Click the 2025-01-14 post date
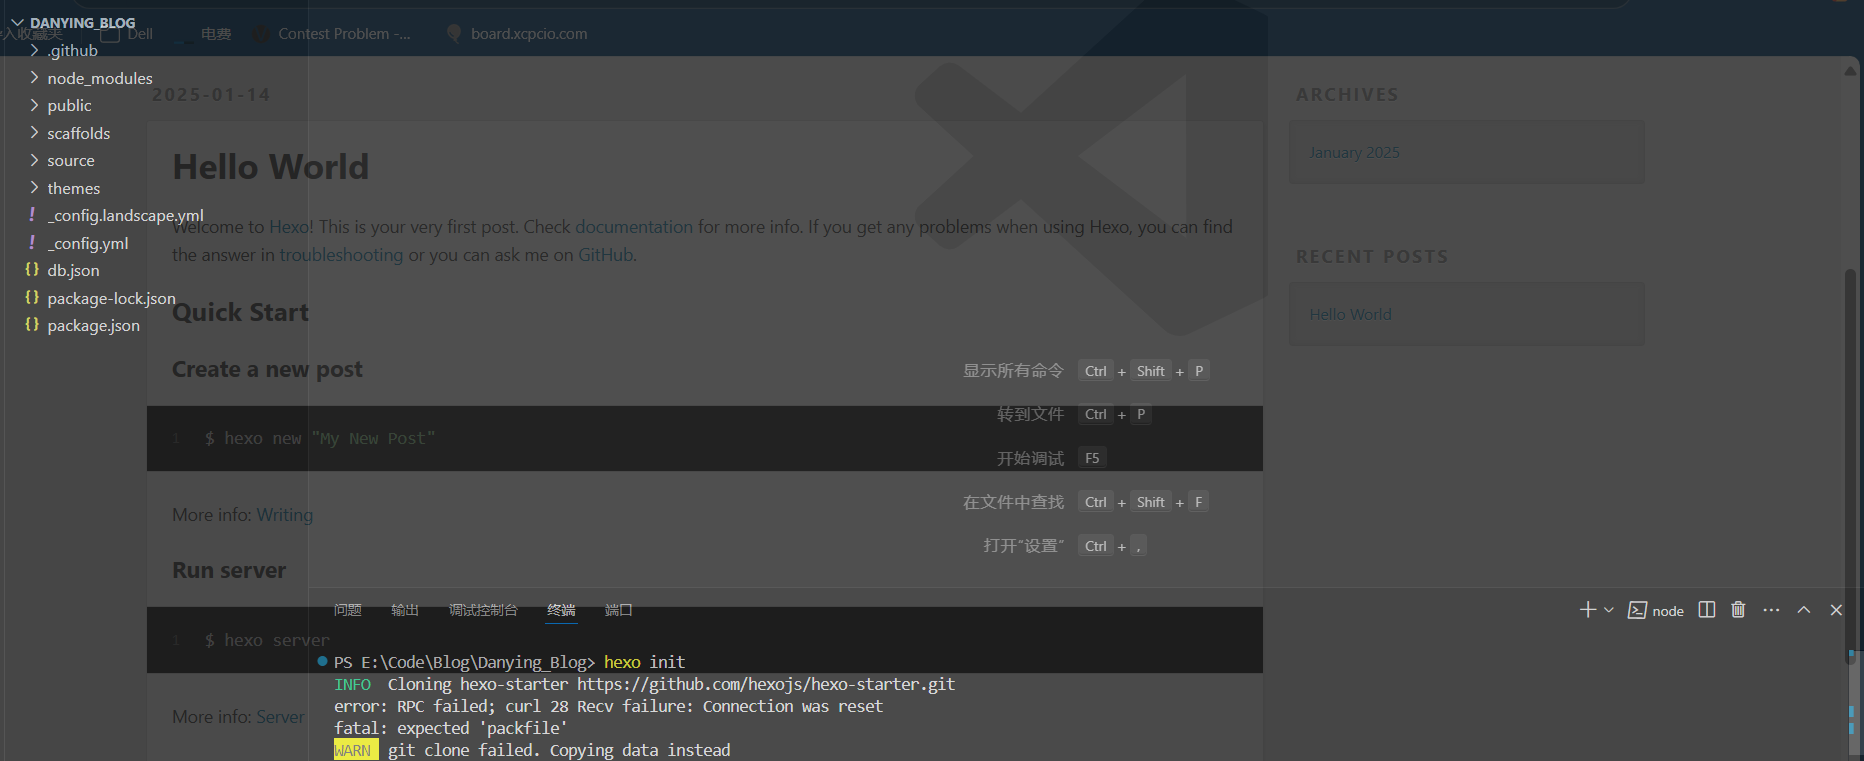Viewport: 1864px width, 761px height. [x=211, y=95]
